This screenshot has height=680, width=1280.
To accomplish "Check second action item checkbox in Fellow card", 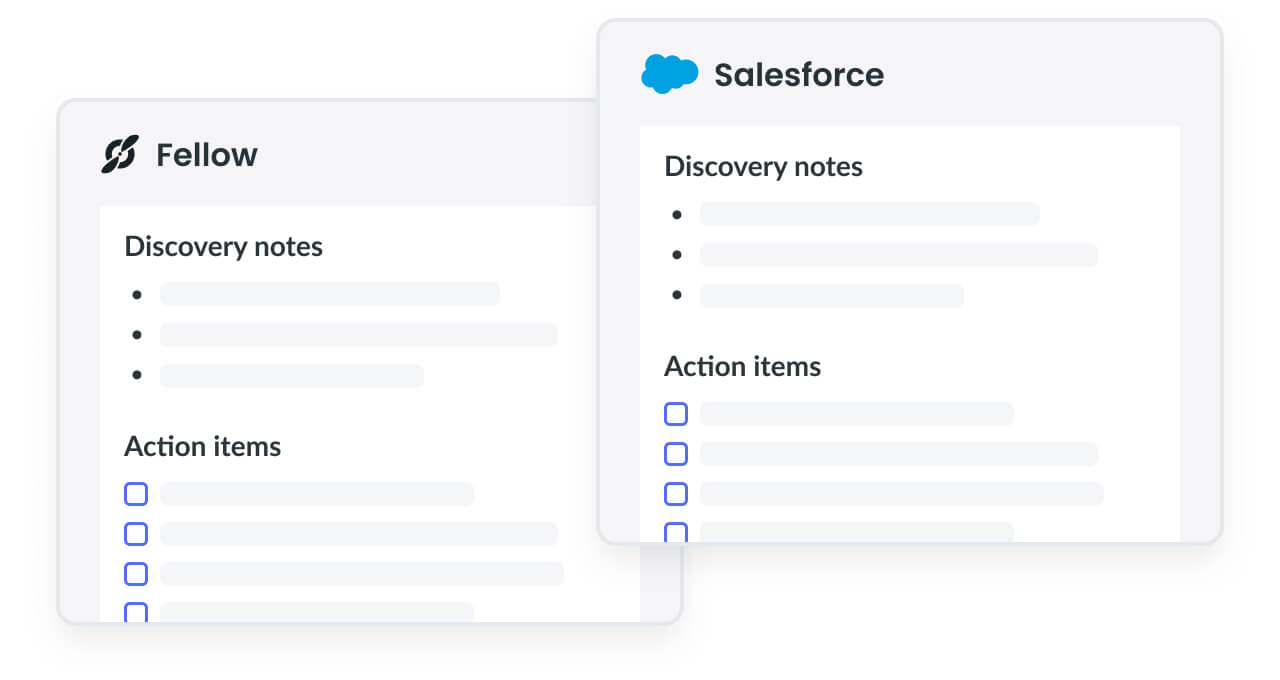I will point(136,534).
